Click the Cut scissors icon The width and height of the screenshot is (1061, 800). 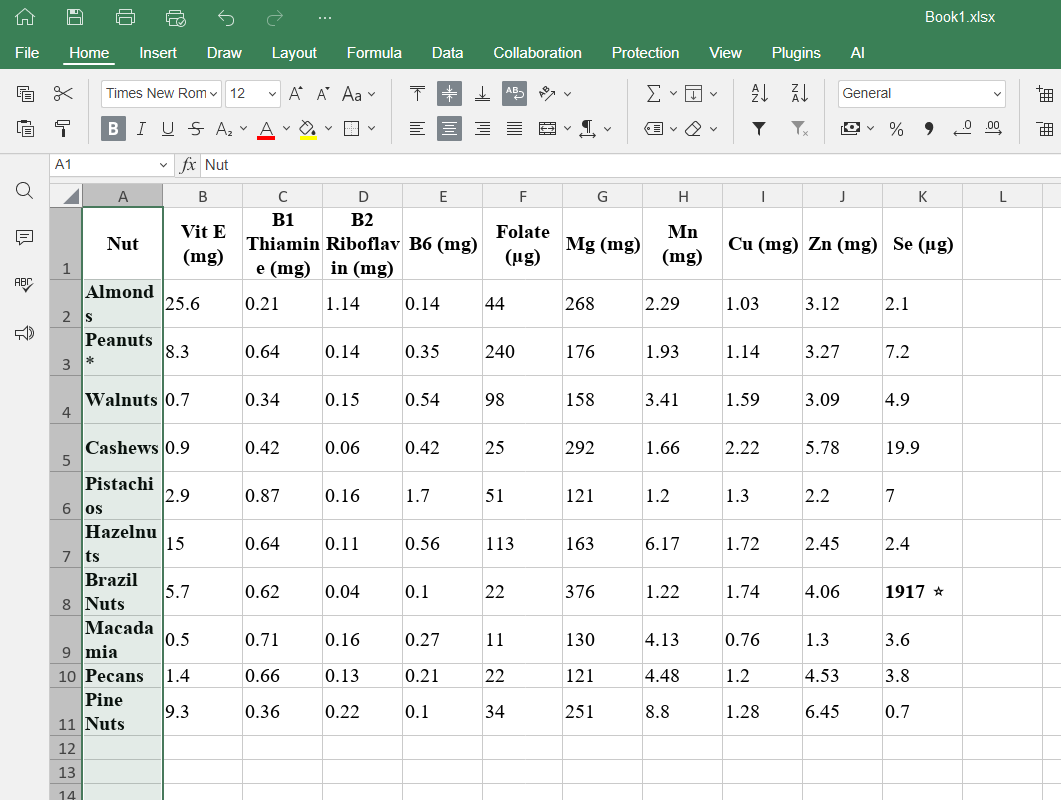[x=63, y=94]
